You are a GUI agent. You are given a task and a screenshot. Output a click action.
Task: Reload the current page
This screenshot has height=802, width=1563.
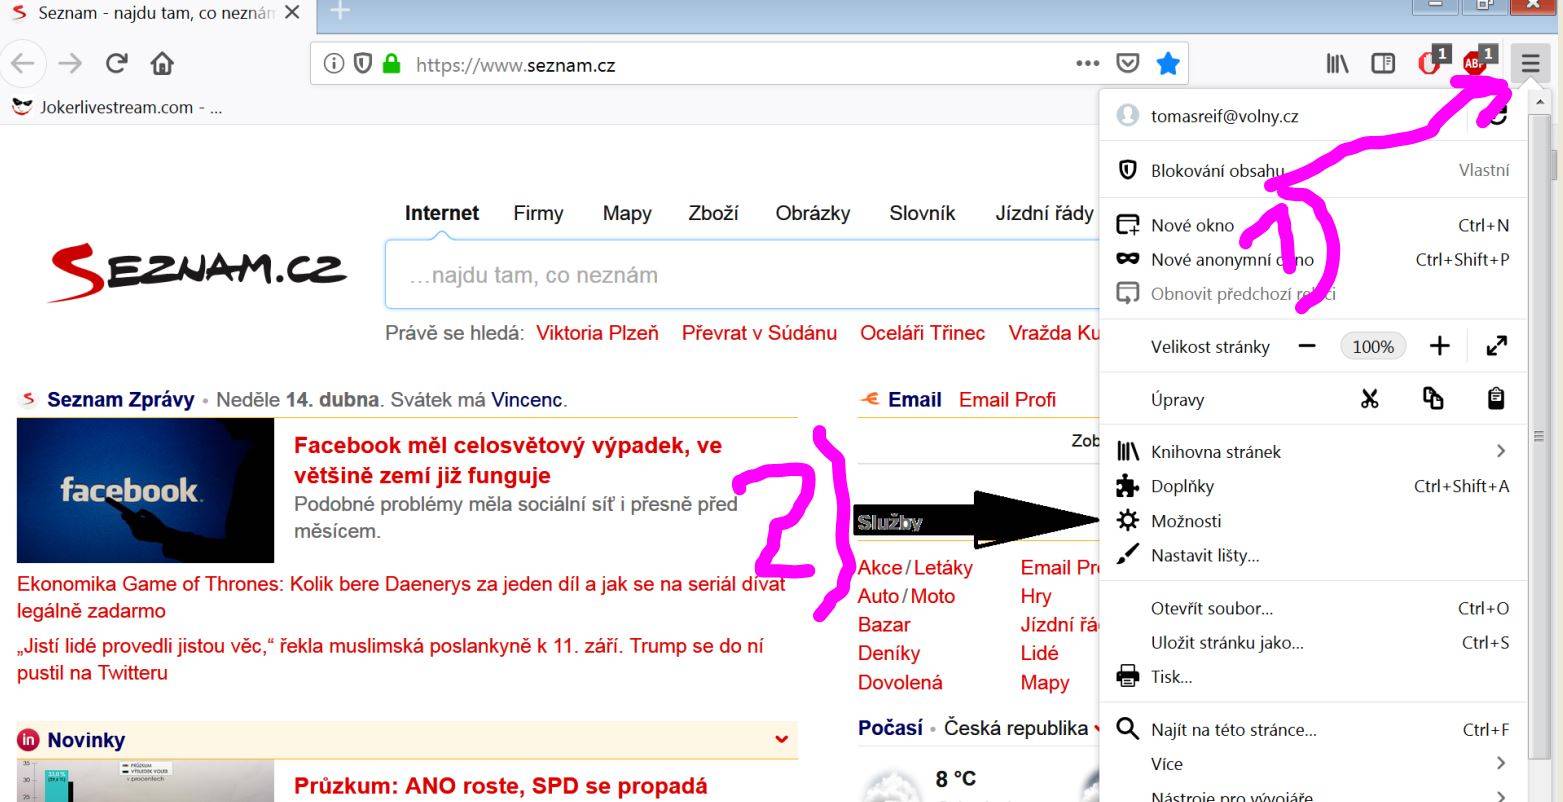117,64
